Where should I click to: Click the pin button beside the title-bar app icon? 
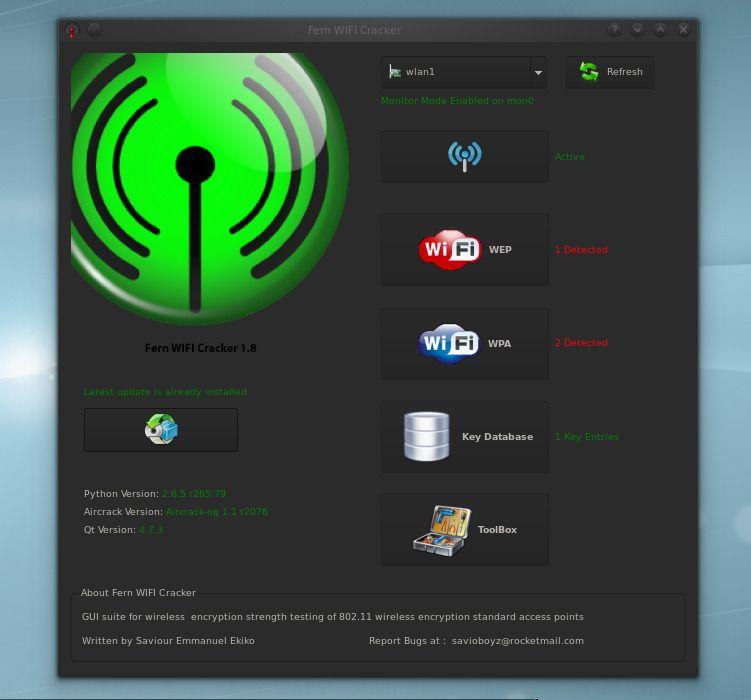tap(95, 30)
